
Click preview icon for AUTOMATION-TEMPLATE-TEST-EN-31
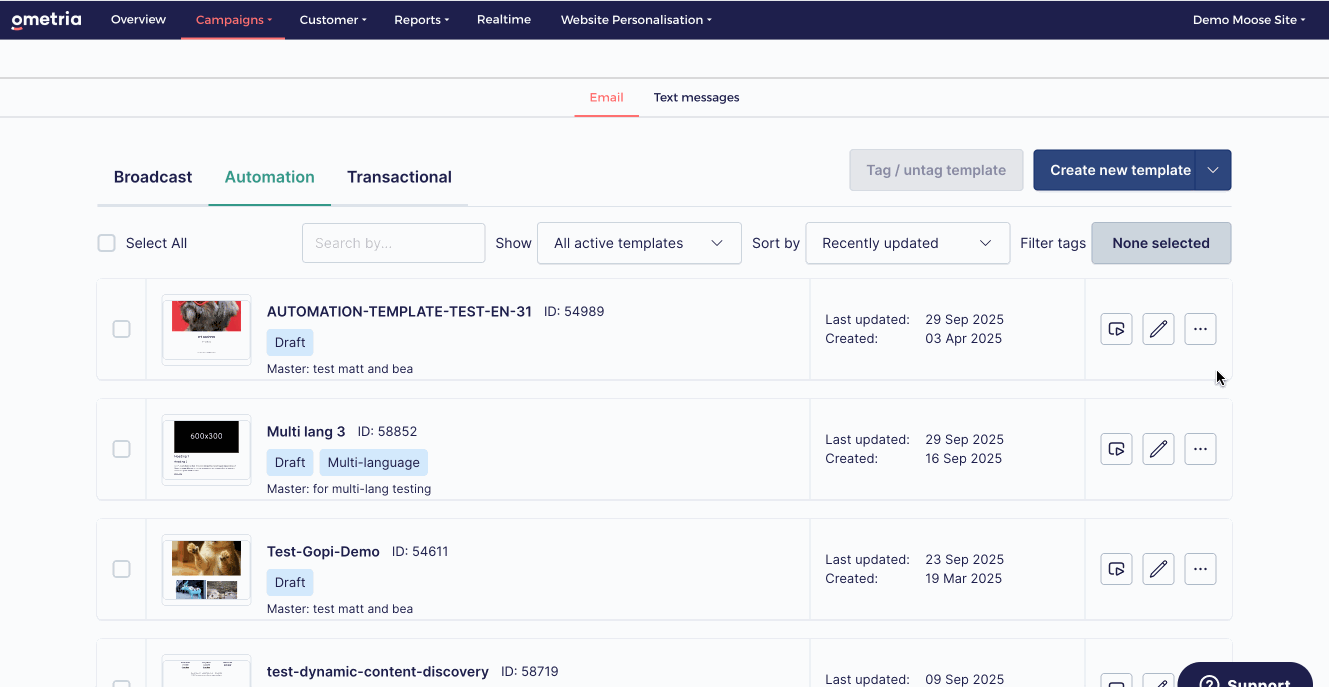point(1116,329)
